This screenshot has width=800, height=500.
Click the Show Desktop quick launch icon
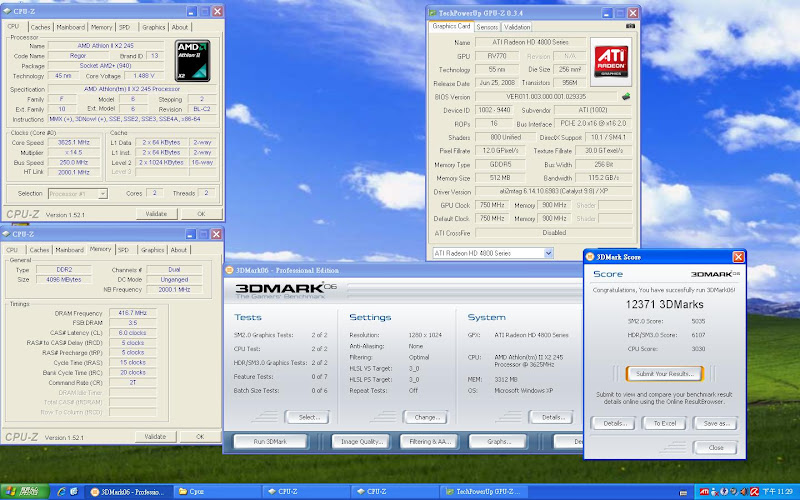pyautogui.click(x=74, y=492)
